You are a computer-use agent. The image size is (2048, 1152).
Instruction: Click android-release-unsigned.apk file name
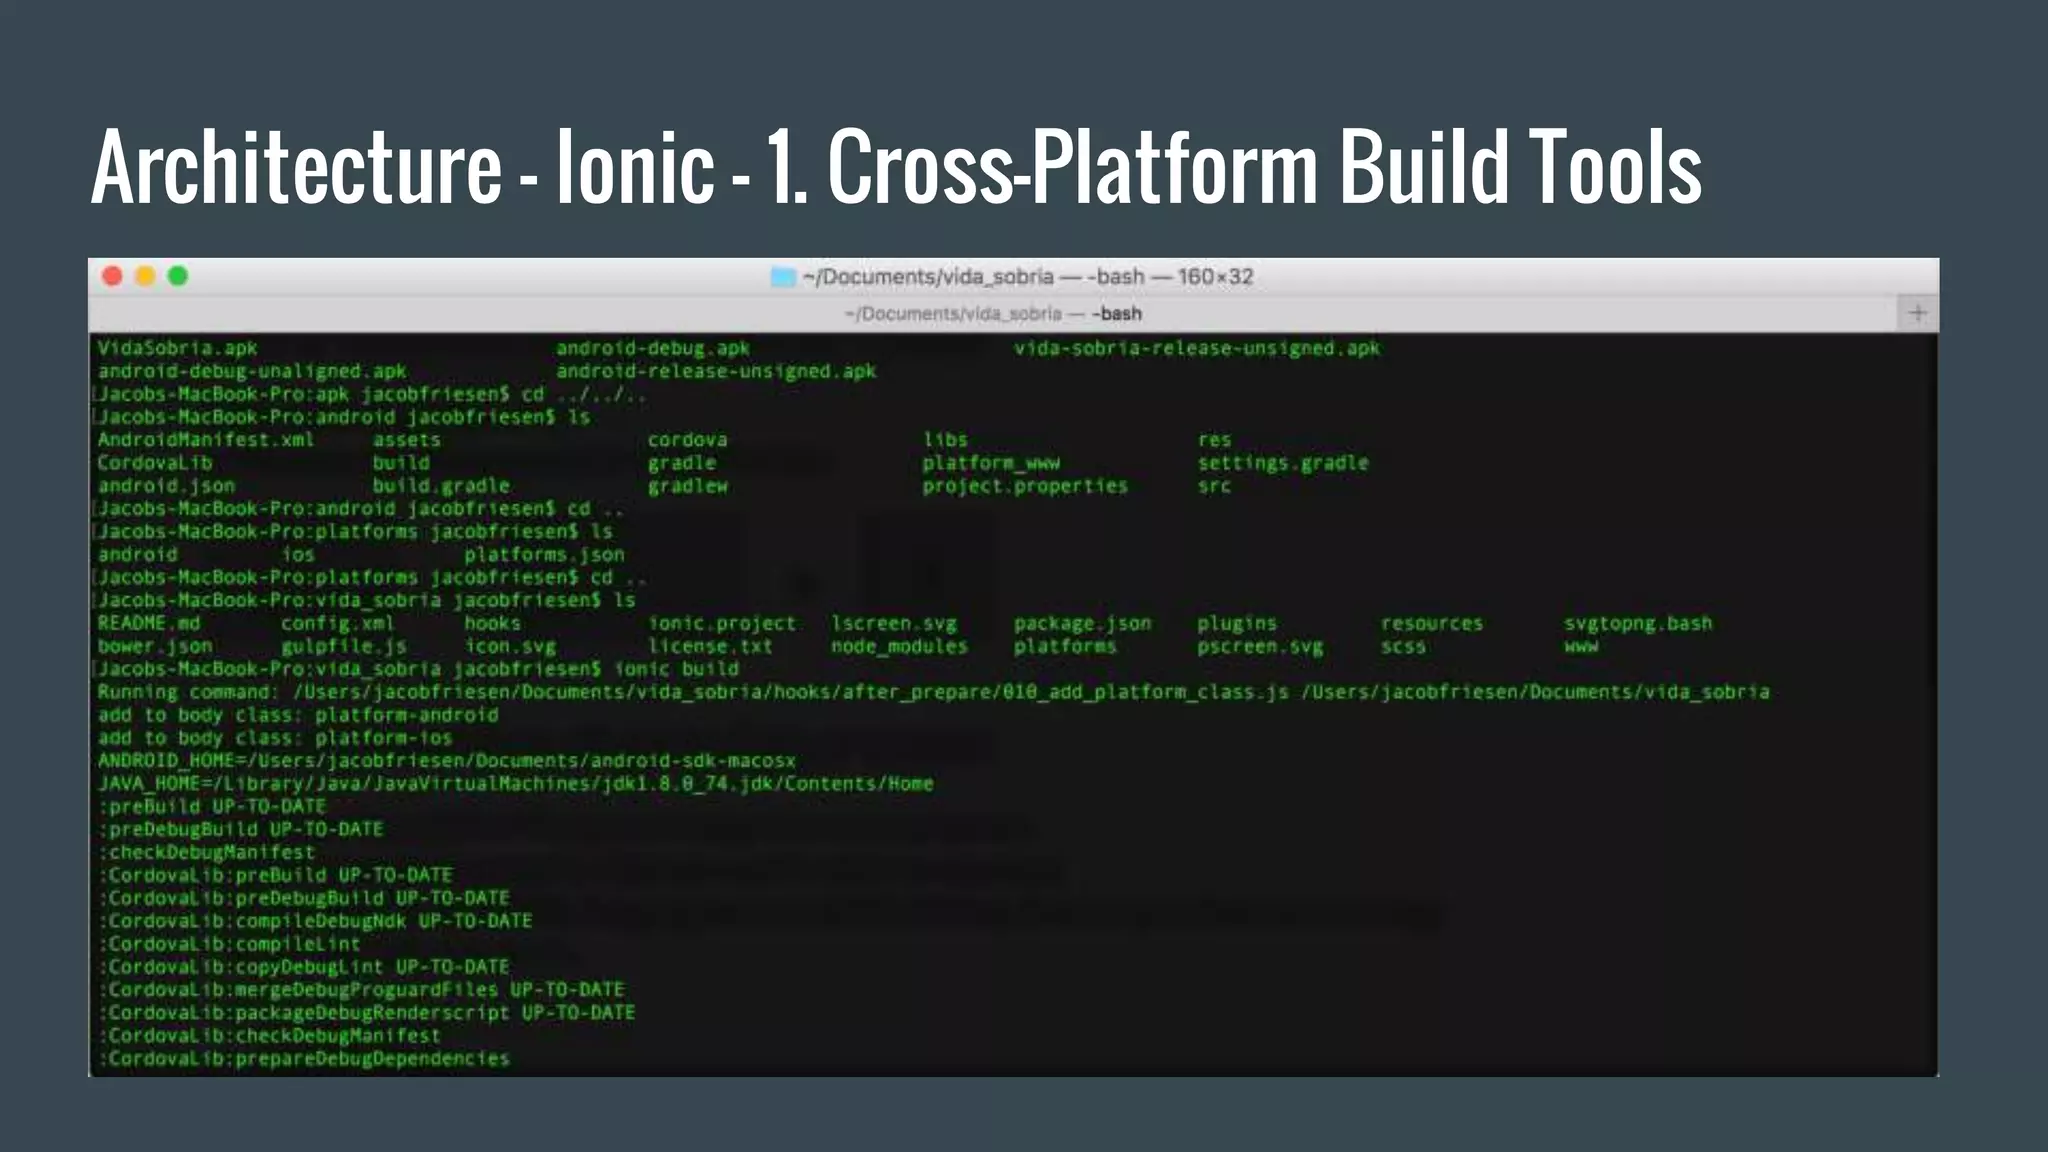(x=716, y=371)
